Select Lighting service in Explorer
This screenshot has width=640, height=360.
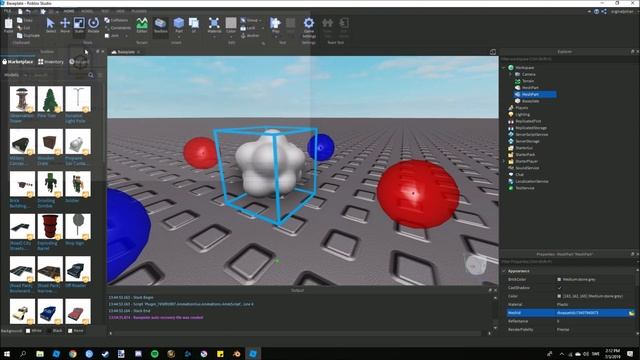[522, 114]
